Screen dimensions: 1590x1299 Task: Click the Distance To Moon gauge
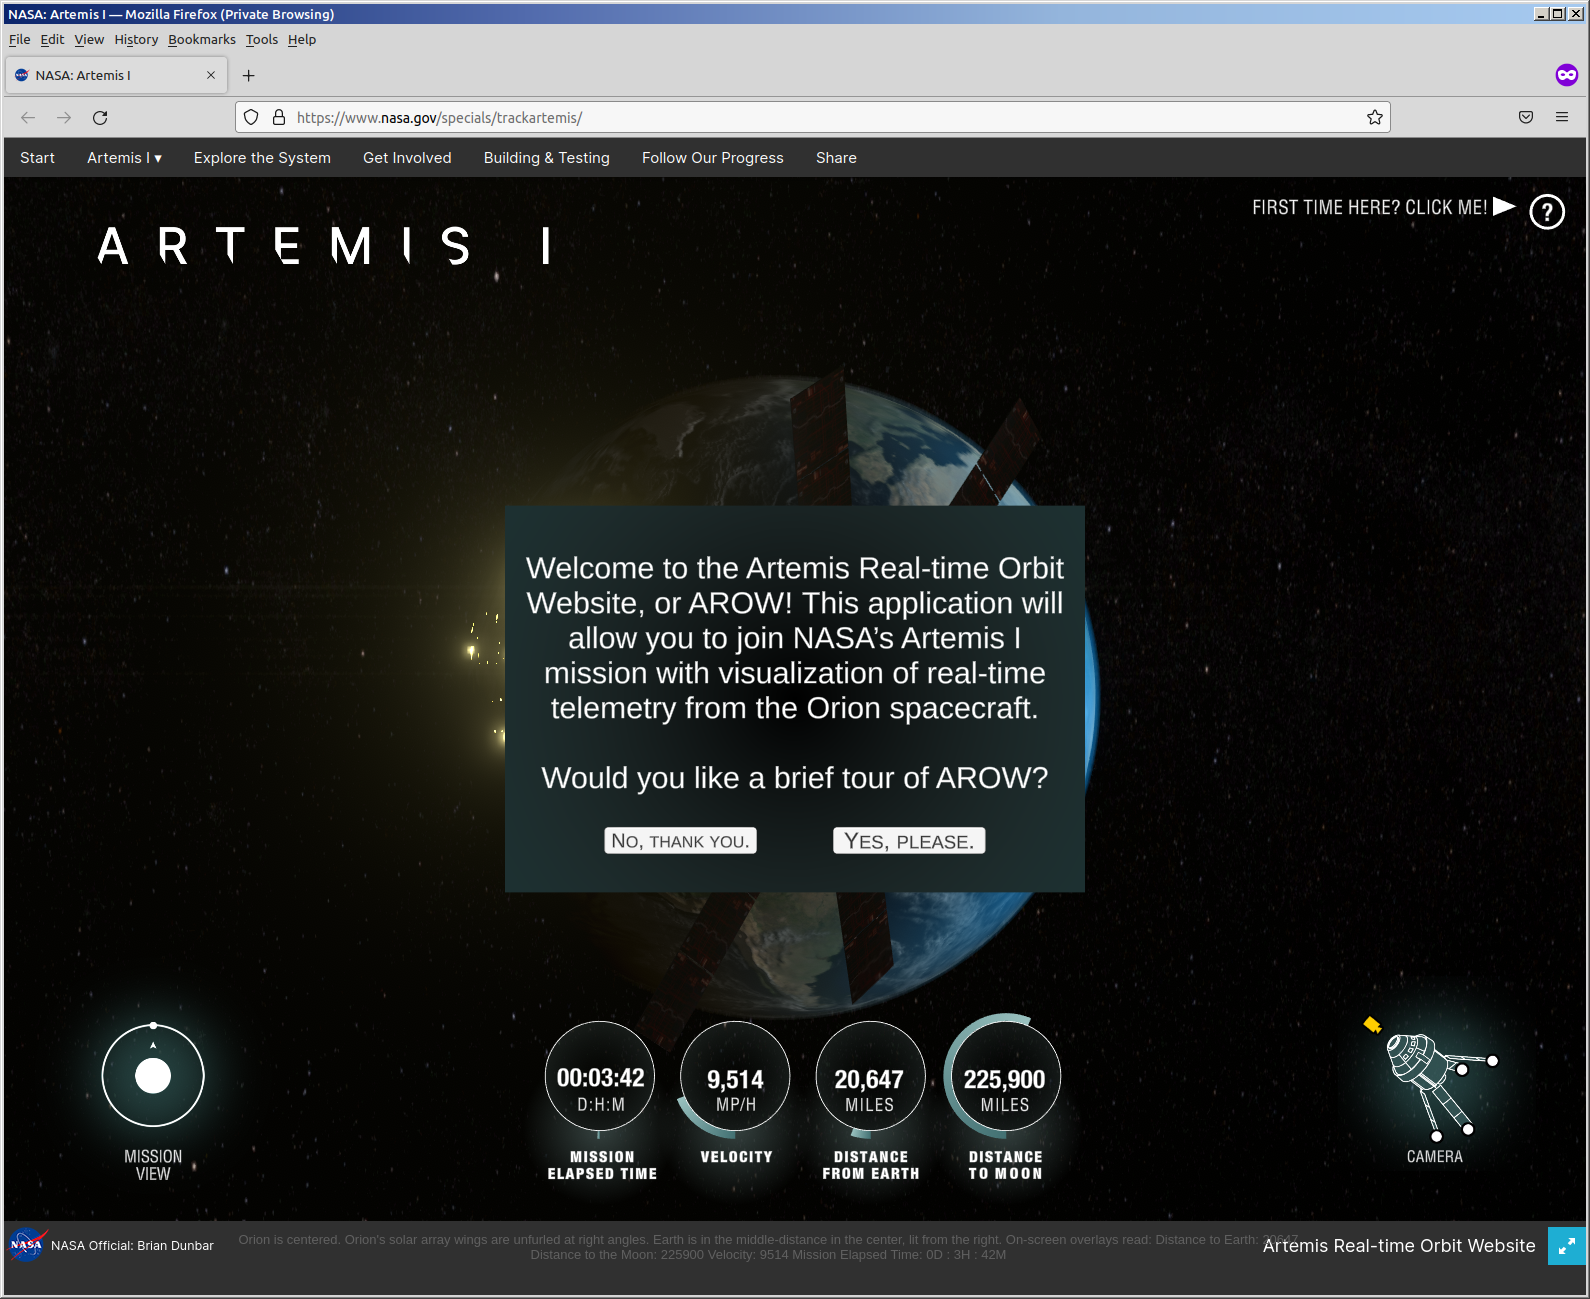[x=1004, y=1076]
